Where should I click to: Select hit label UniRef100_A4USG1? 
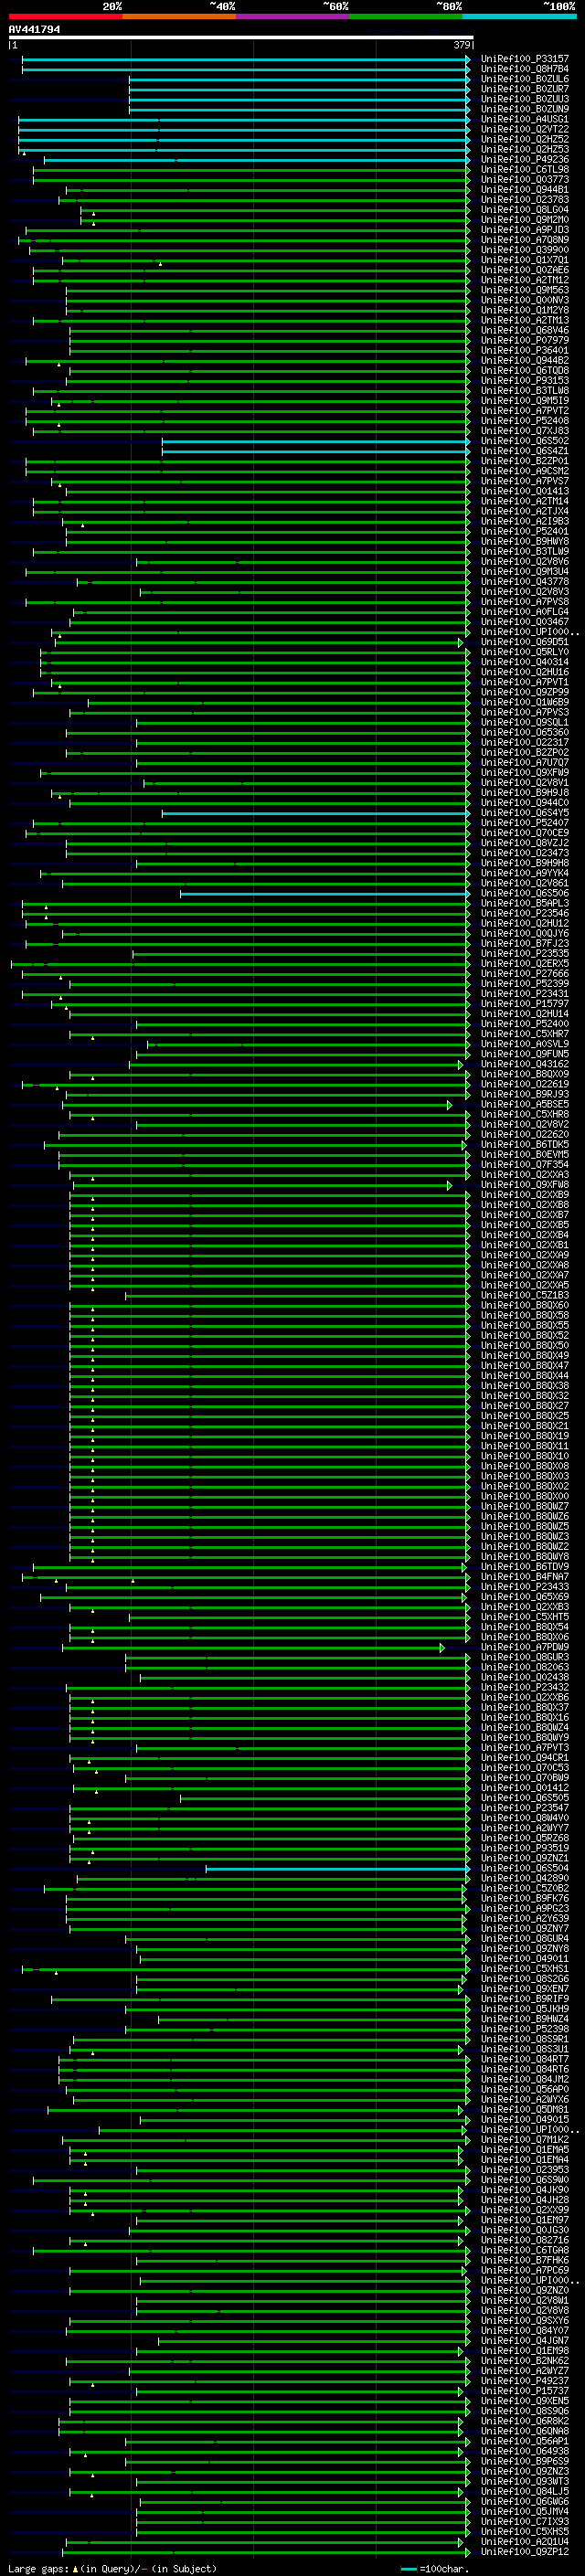tap(525, 119)
